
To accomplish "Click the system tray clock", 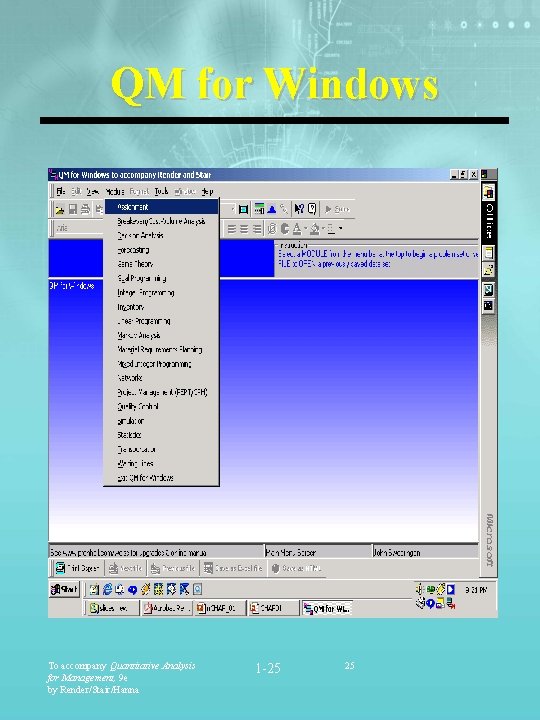I will click(475, 590).
